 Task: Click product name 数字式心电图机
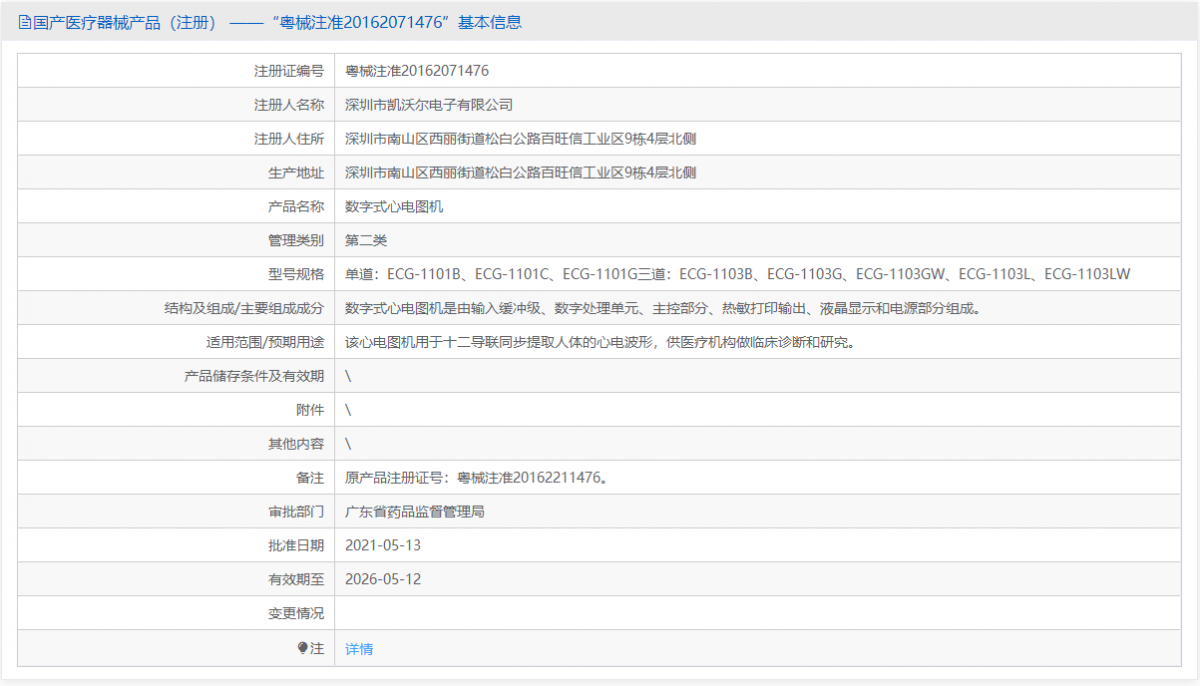[394, 207]
